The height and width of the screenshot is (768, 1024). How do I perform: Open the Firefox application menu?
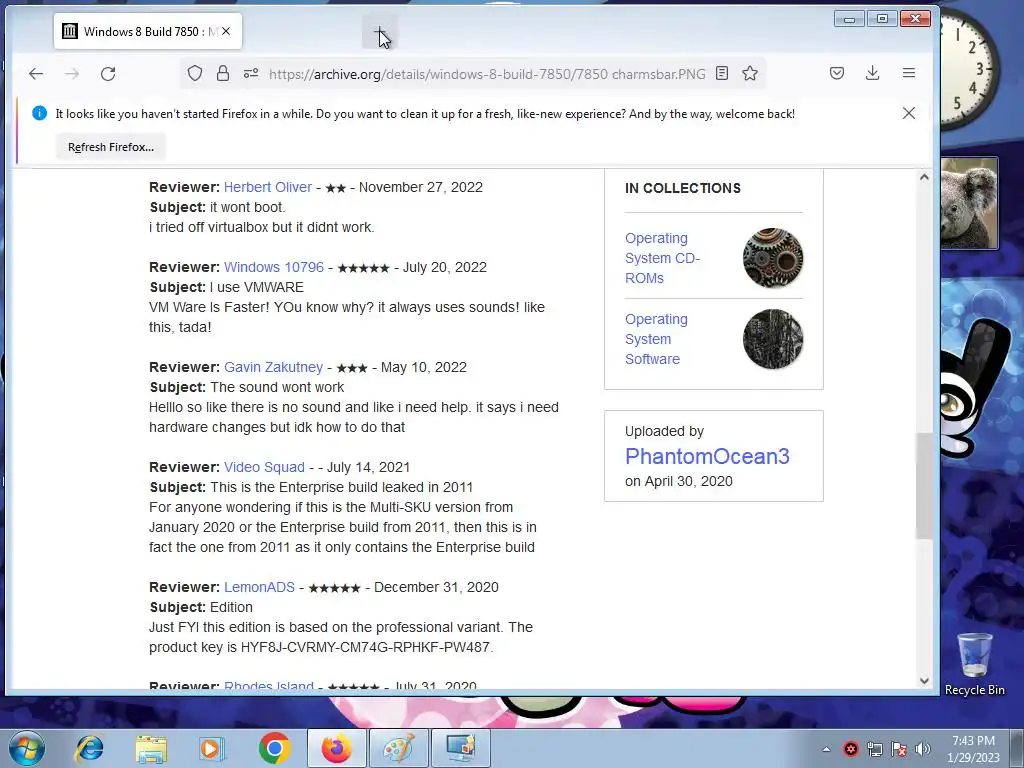click(908, 73)
